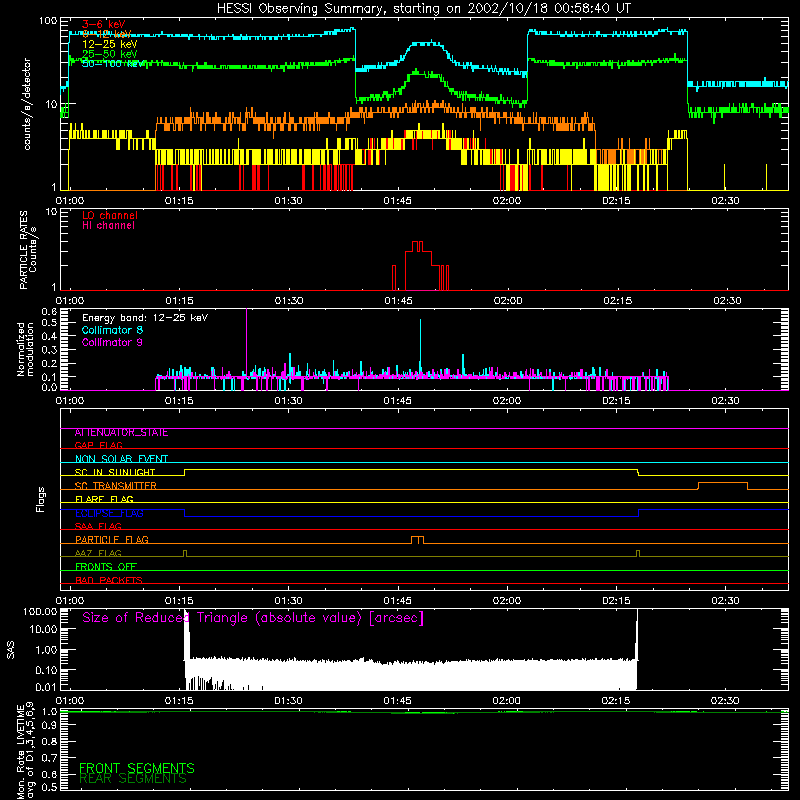Click the ATTENUATOR_STATE flag label
Screen dimensions: 800x800
[121, 433]
